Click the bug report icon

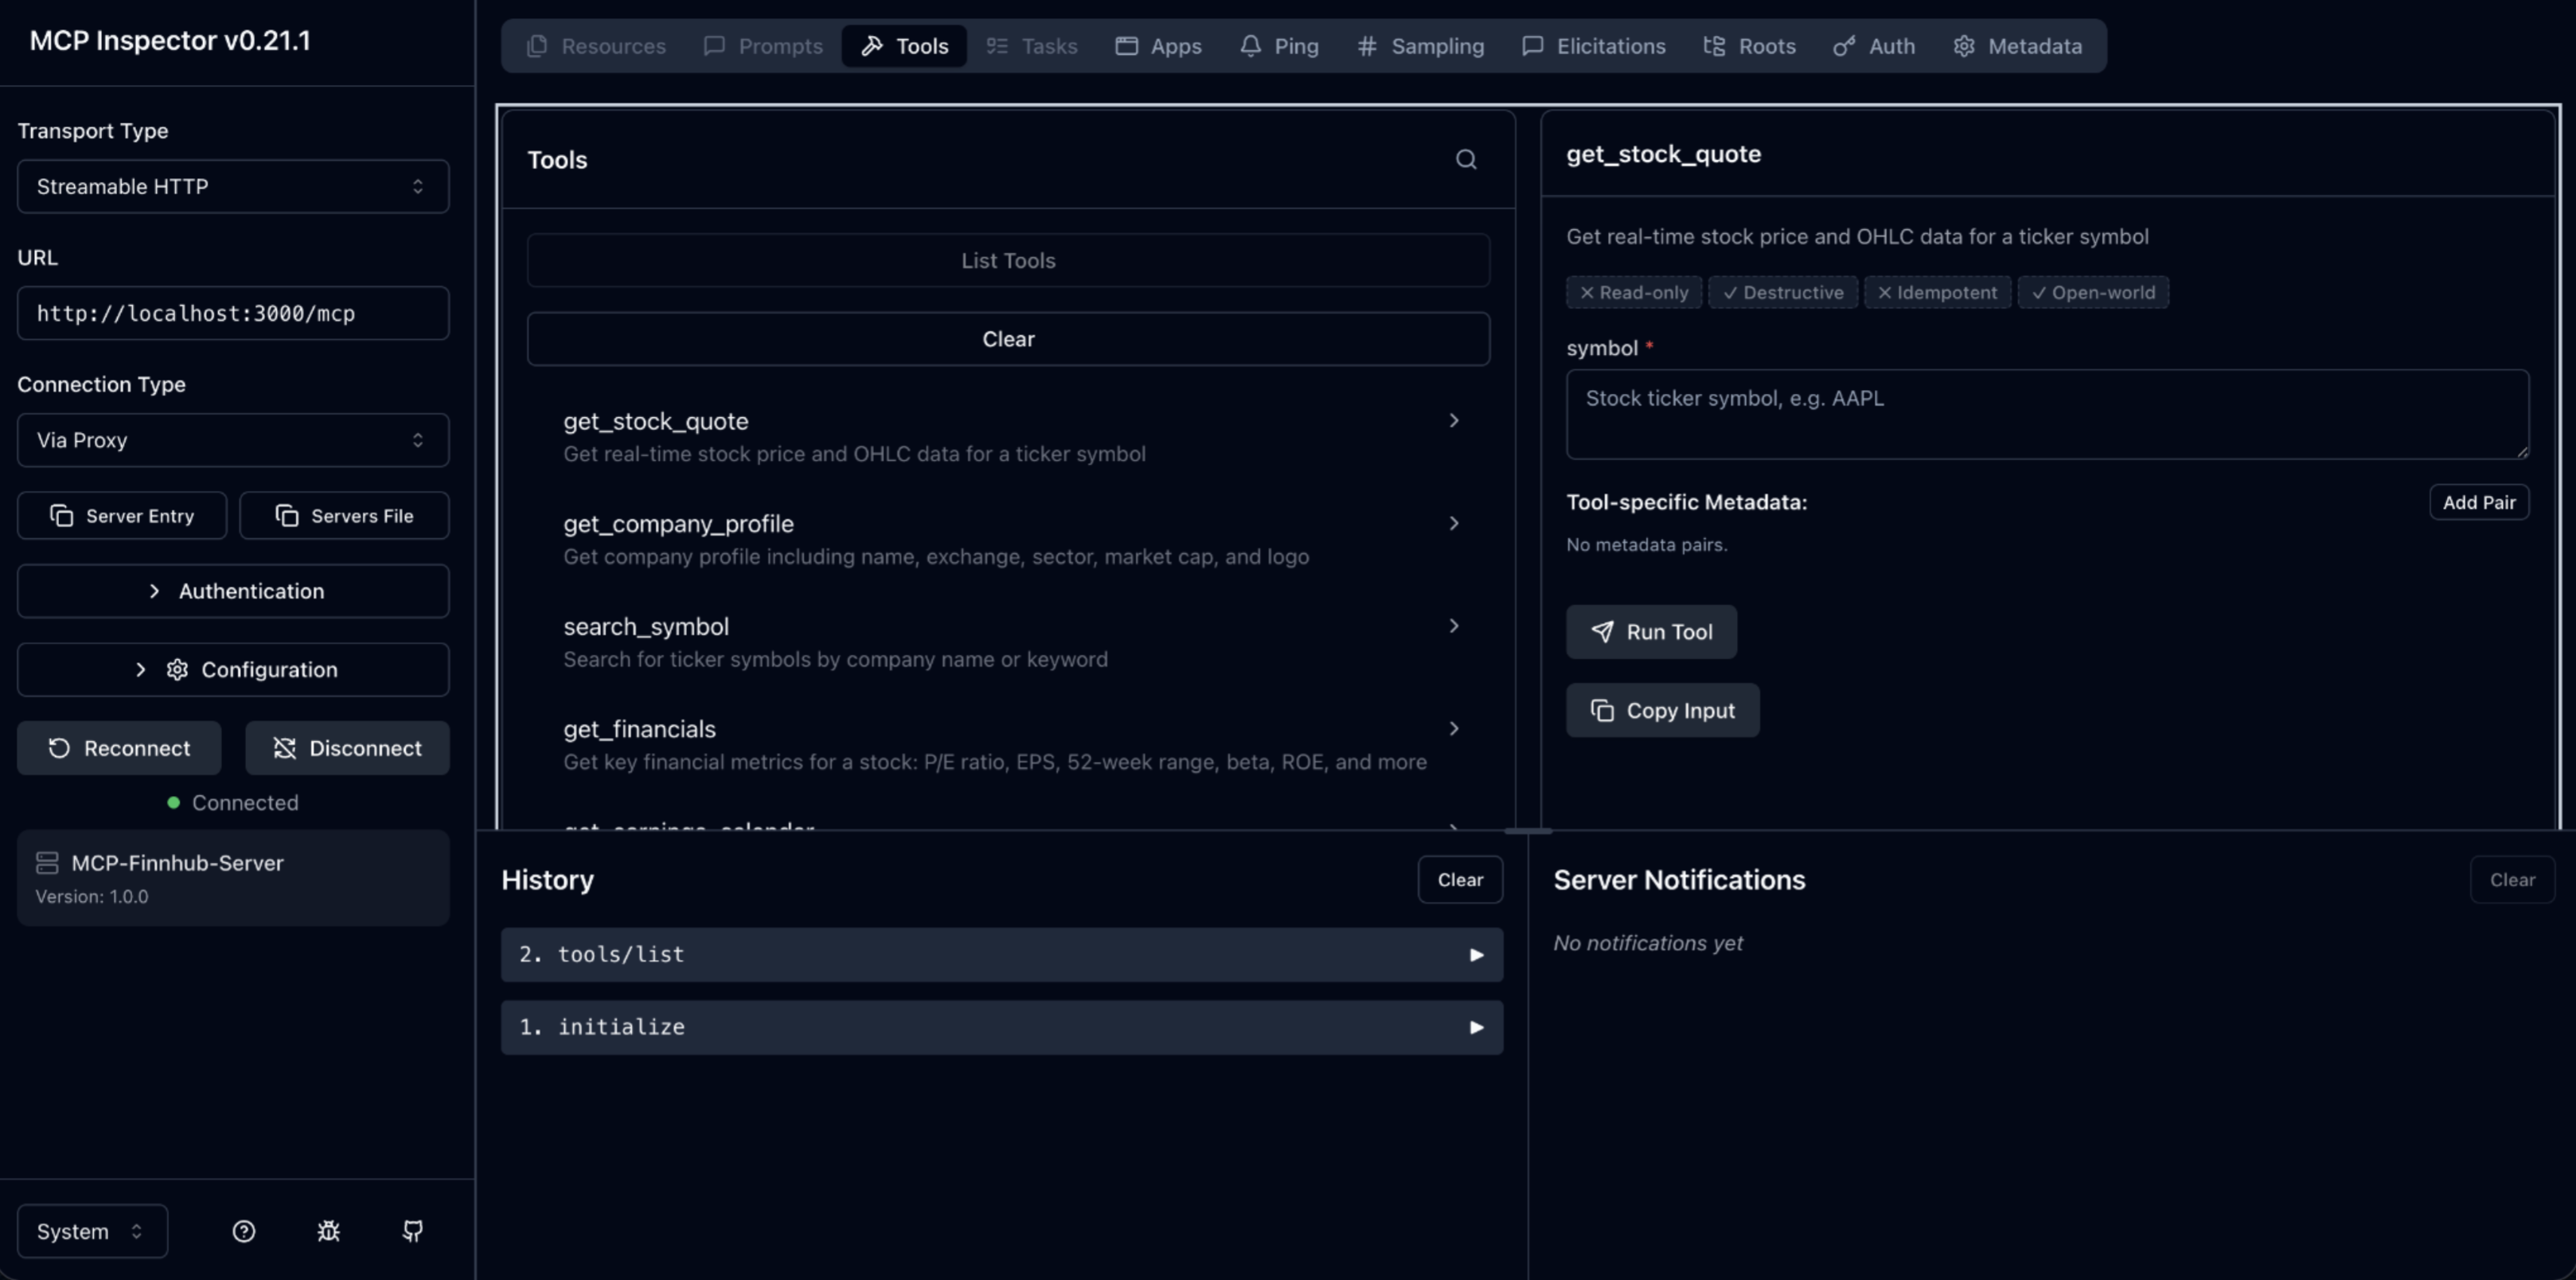coord(329,1231)
